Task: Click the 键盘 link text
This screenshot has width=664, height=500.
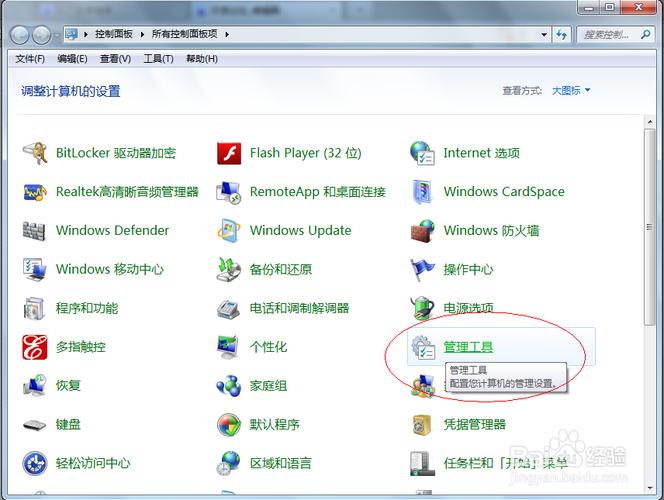Action: pos(68,425)
